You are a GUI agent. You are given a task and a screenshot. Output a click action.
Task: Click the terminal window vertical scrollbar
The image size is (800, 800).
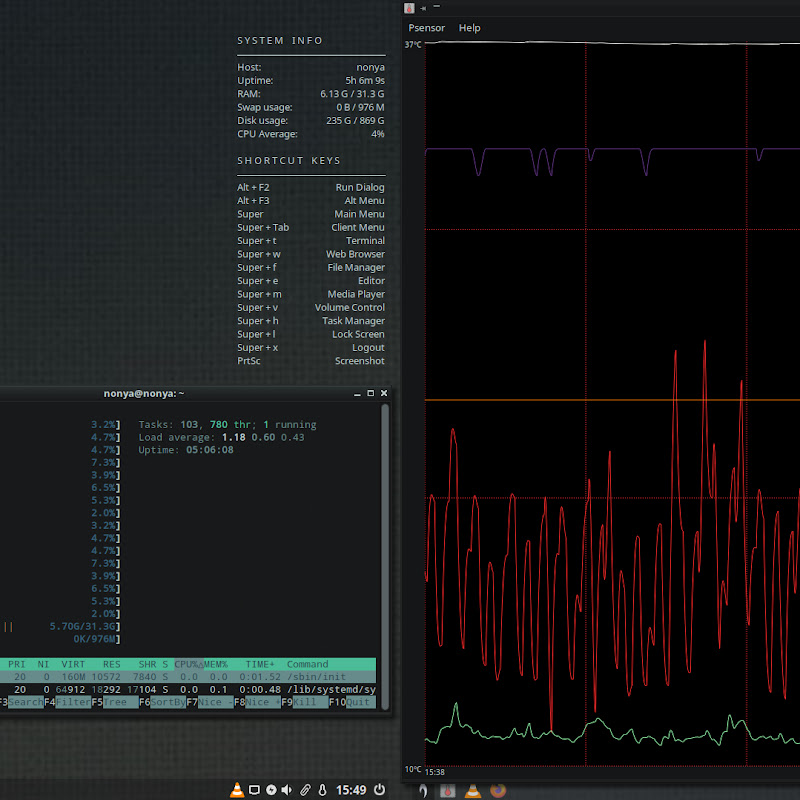point(385,556)
